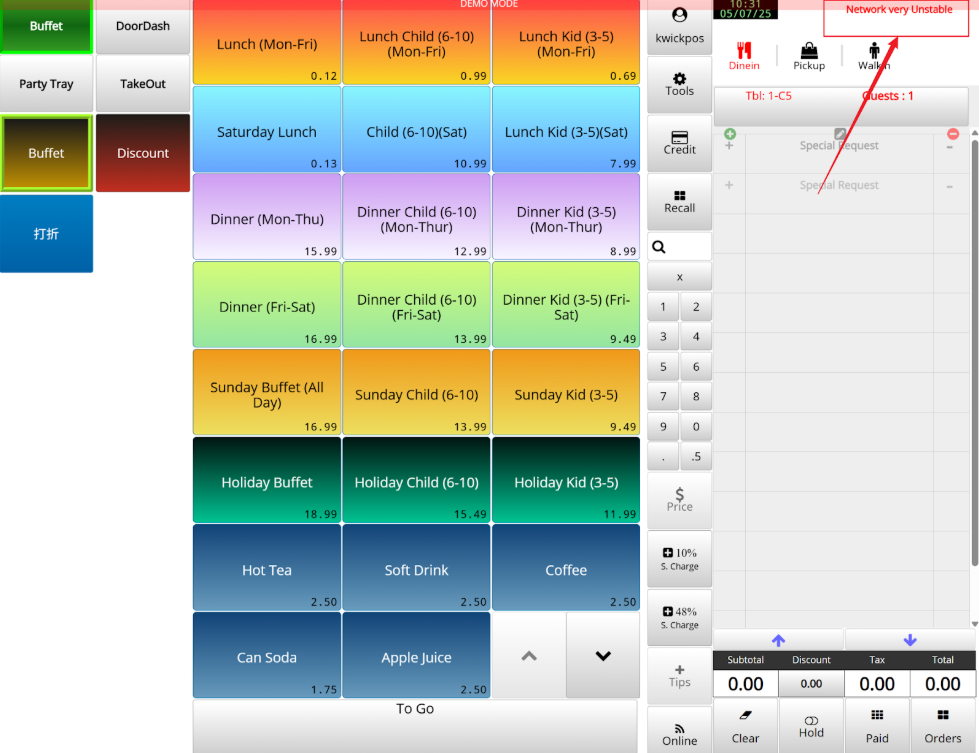Select the top green Buffet tab
This screenshot has width=979, height=753.
[46, 26]
